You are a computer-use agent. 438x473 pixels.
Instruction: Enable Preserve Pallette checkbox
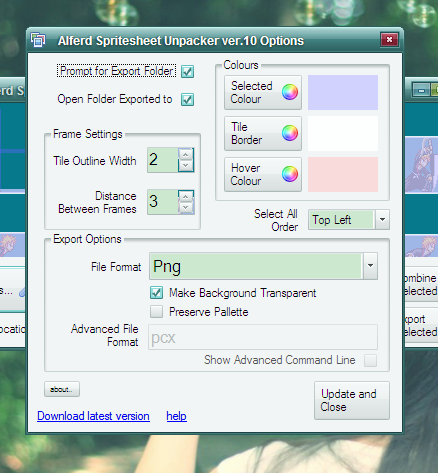coord(156,312)
